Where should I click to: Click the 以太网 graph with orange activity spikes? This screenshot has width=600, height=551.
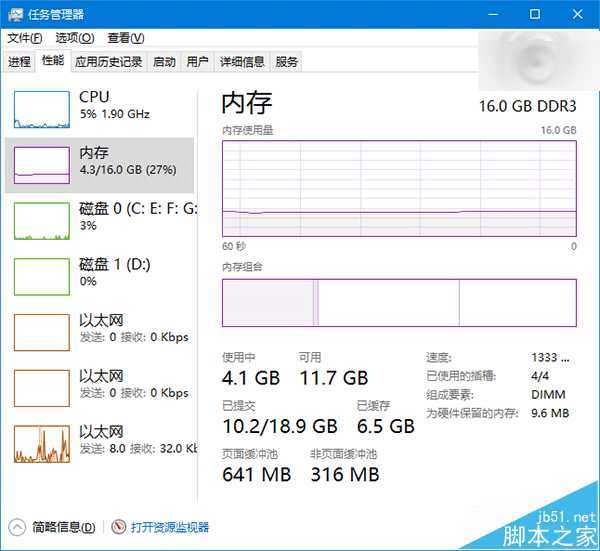pos(42,444)
